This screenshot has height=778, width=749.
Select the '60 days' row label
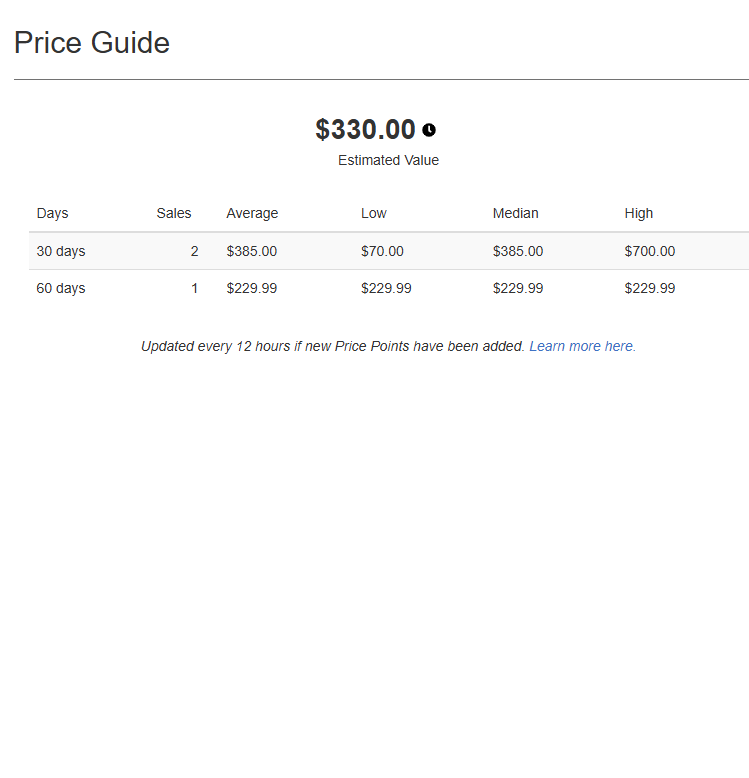click(x=61, y=288)
